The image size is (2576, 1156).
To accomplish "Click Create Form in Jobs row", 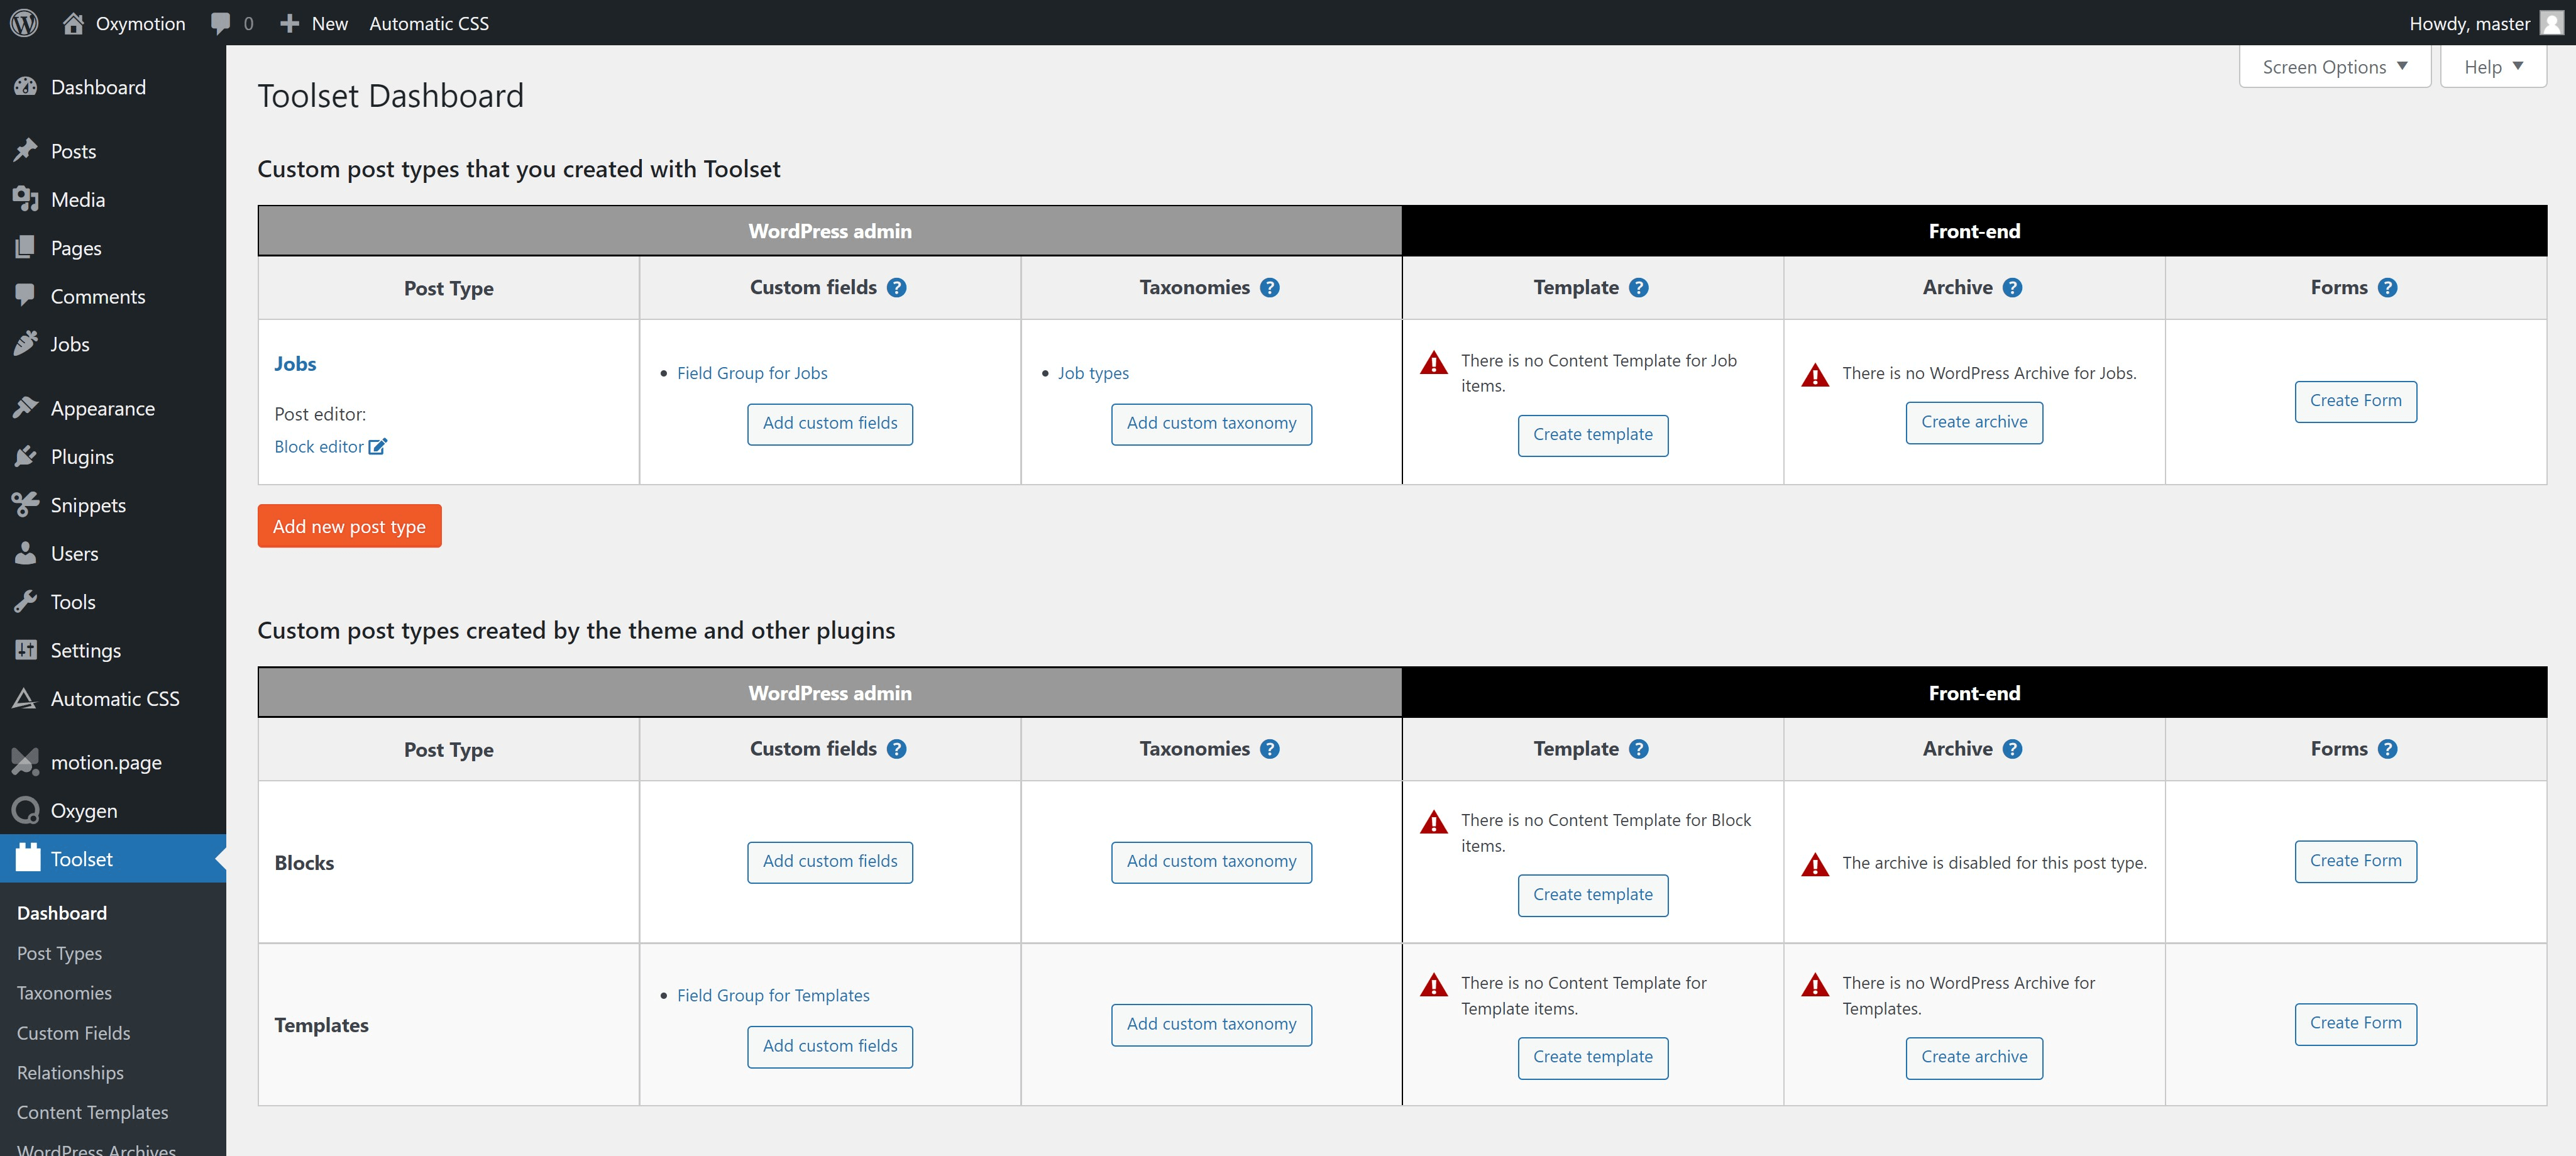I will click(2355, 401).
